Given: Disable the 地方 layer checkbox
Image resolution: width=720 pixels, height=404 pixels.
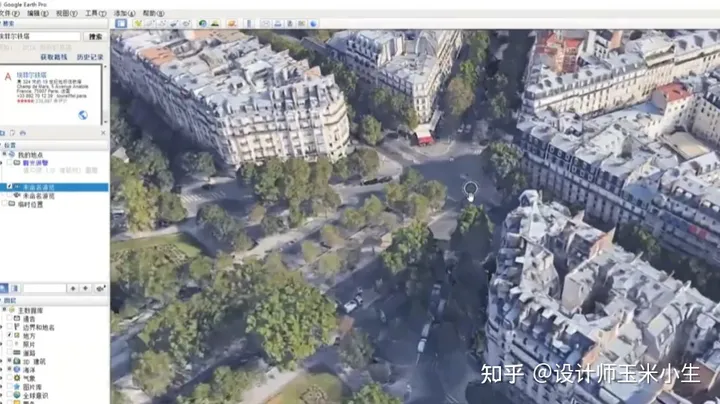Looking at the screenshot, I should pos(9,336).
